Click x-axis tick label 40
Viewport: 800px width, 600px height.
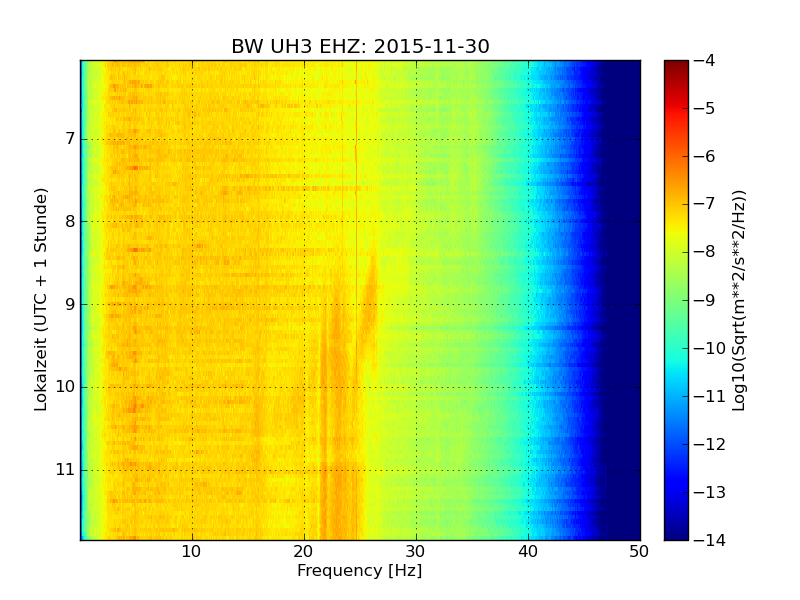tap(528, 552)
